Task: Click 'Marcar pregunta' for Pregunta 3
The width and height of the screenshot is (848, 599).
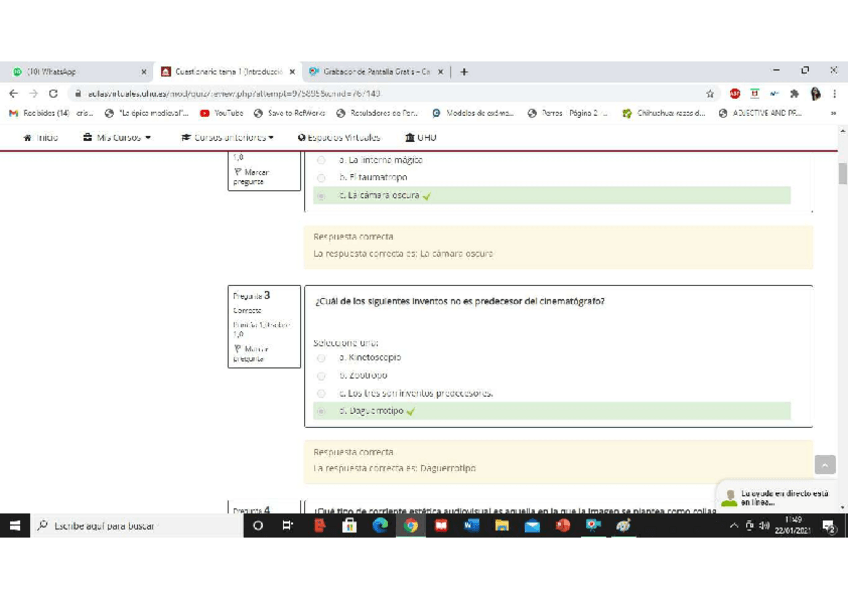Action: [250, 353]
